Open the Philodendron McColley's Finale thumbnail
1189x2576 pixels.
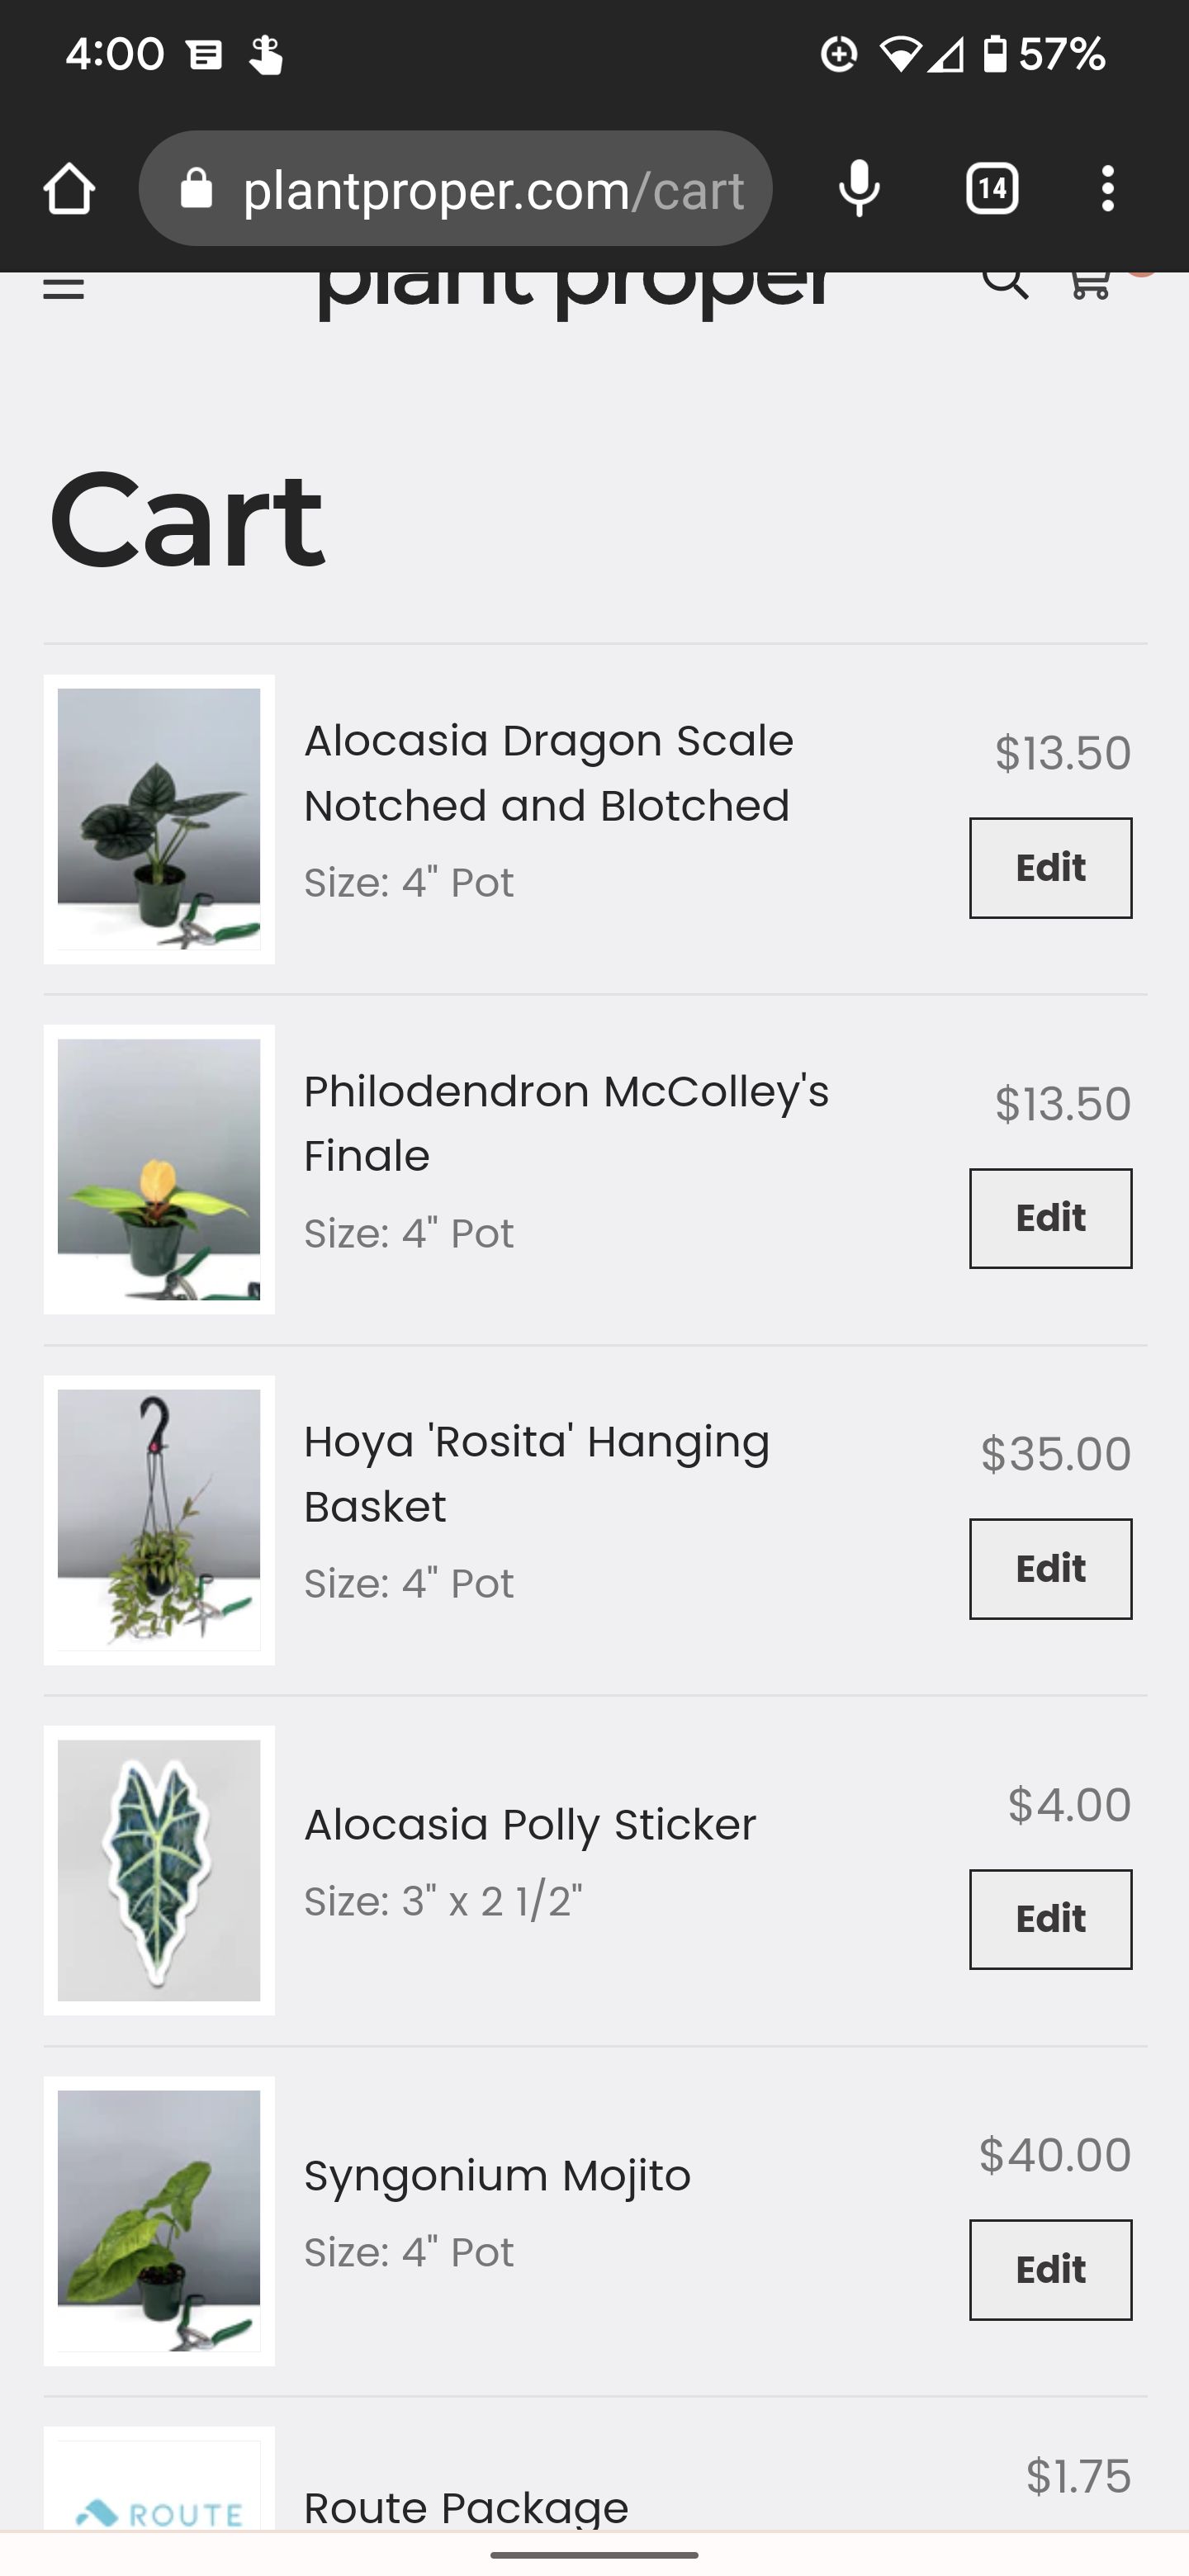tap(159, 1169)
